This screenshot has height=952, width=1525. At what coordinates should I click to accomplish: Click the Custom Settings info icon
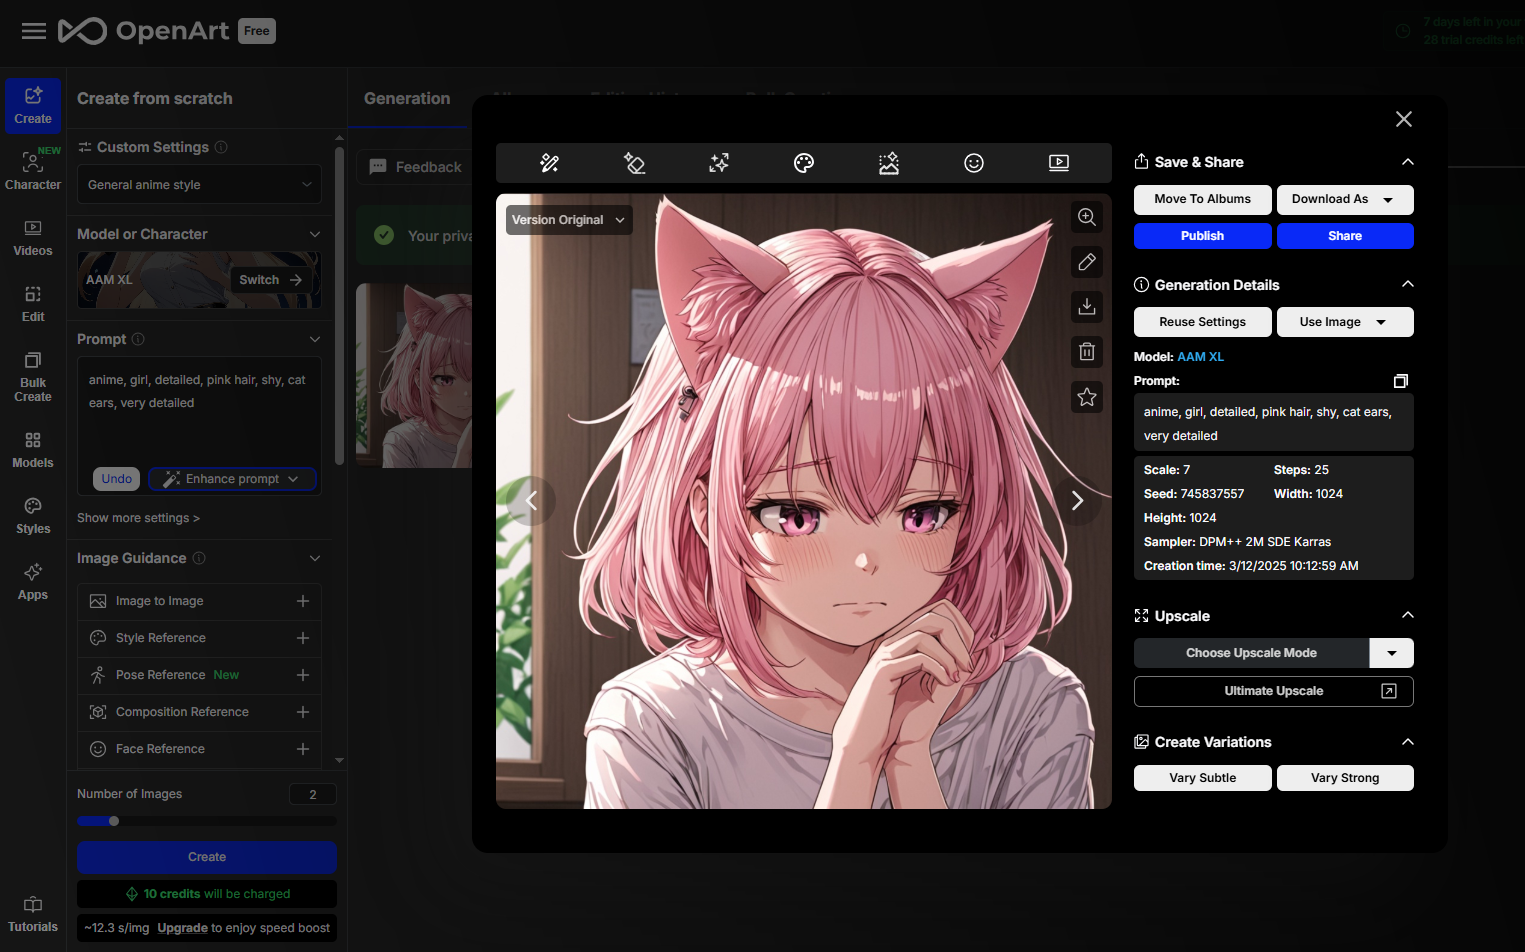pyautogui.click(x=221, y=147)
